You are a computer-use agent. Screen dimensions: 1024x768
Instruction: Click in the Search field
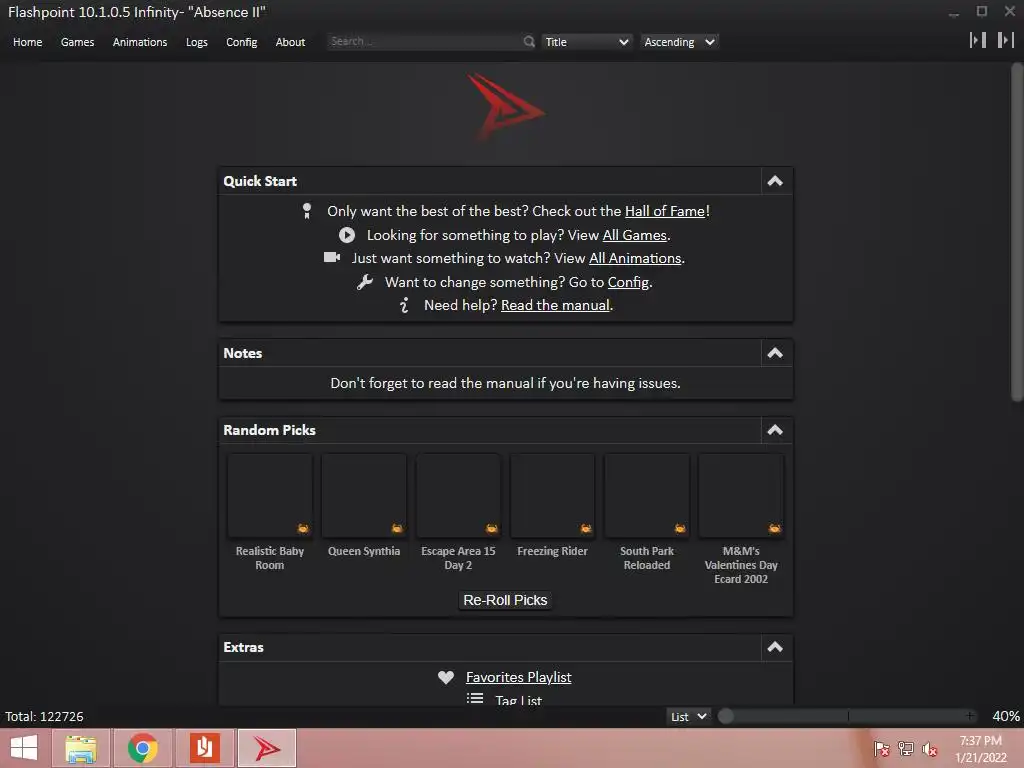(424, 41)
